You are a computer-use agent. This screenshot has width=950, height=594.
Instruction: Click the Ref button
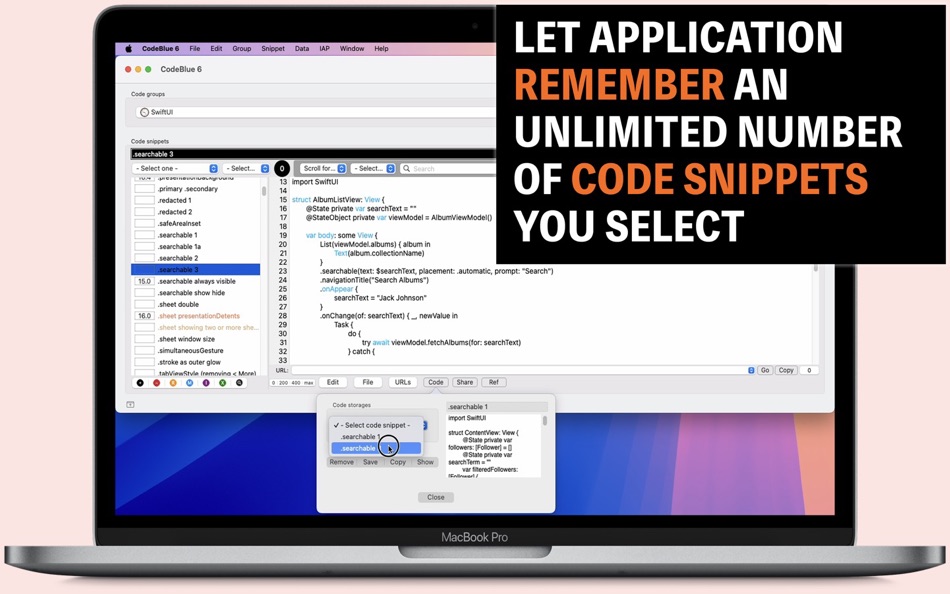pos(494,382)
